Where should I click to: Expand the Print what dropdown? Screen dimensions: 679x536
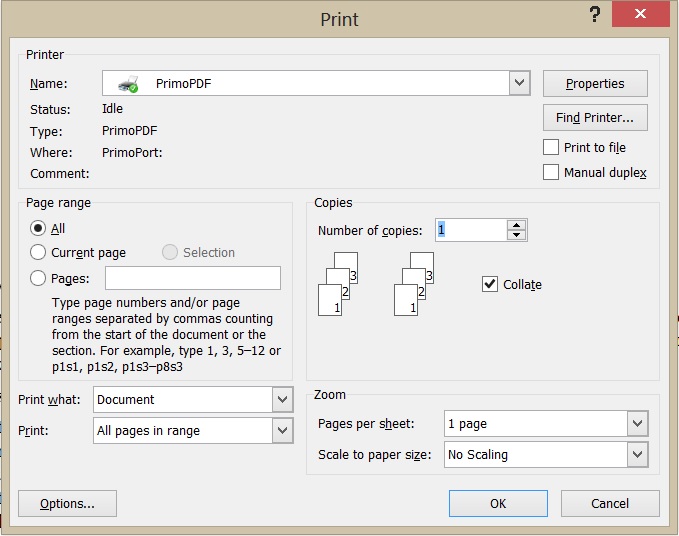click(x=282, y=400)
